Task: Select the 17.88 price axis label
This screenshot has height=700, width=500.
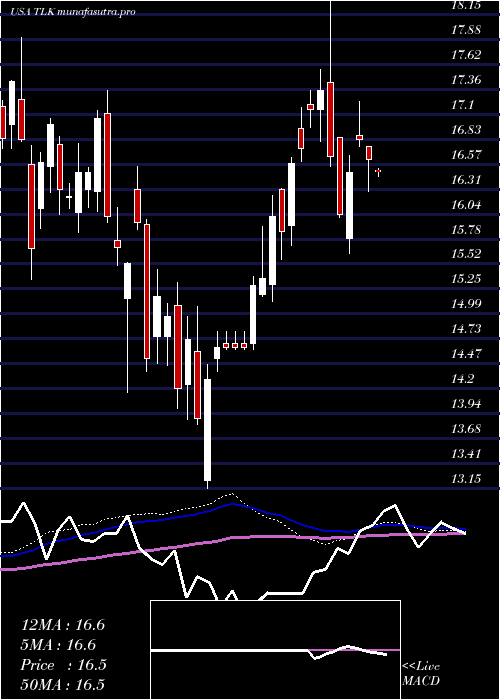Action: pos(466,30)
